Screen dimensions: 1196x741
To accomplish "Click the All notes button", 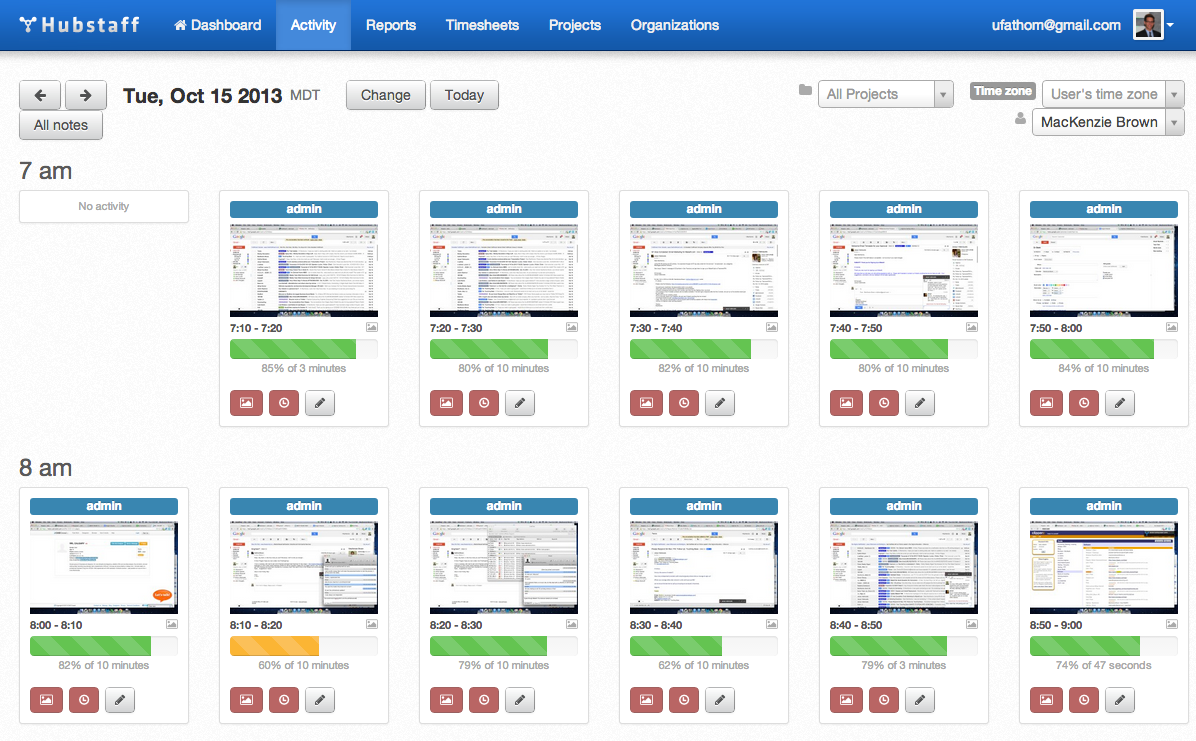I will 61,125.
